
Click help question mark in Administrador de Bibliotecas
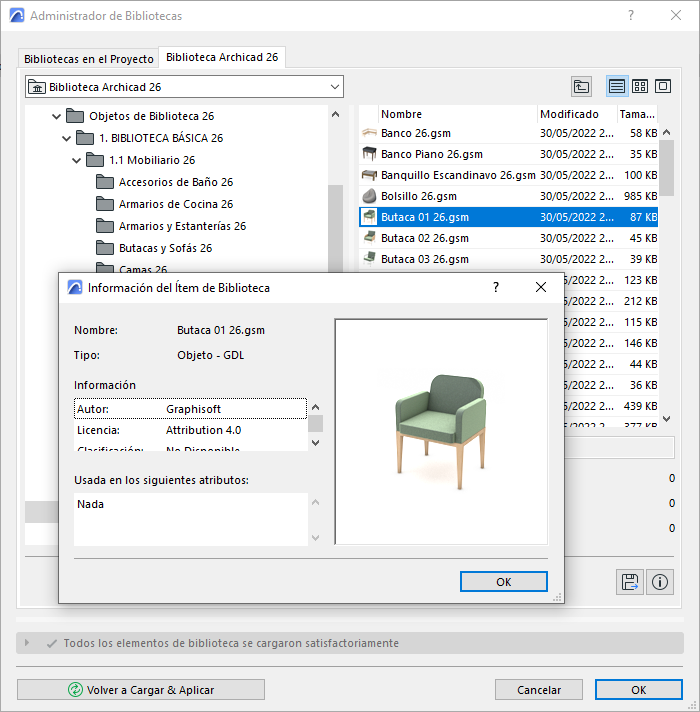tap(631, 15)
